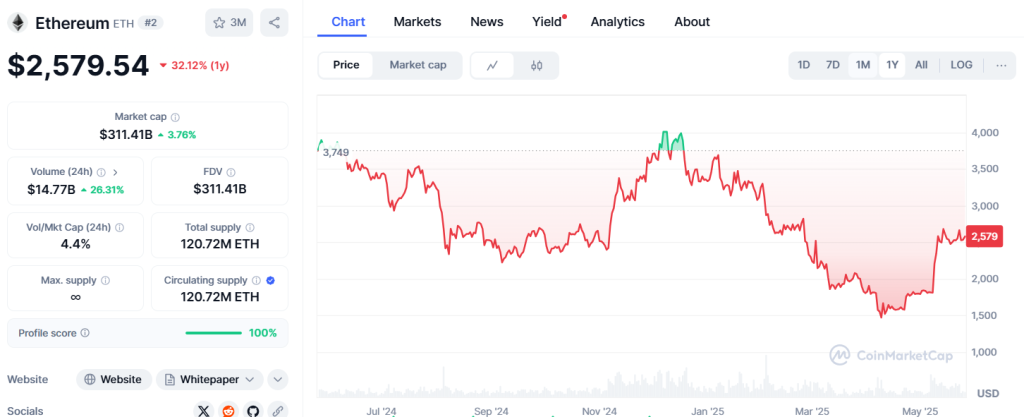Switch to line chart view icon

tap(492, 65)
